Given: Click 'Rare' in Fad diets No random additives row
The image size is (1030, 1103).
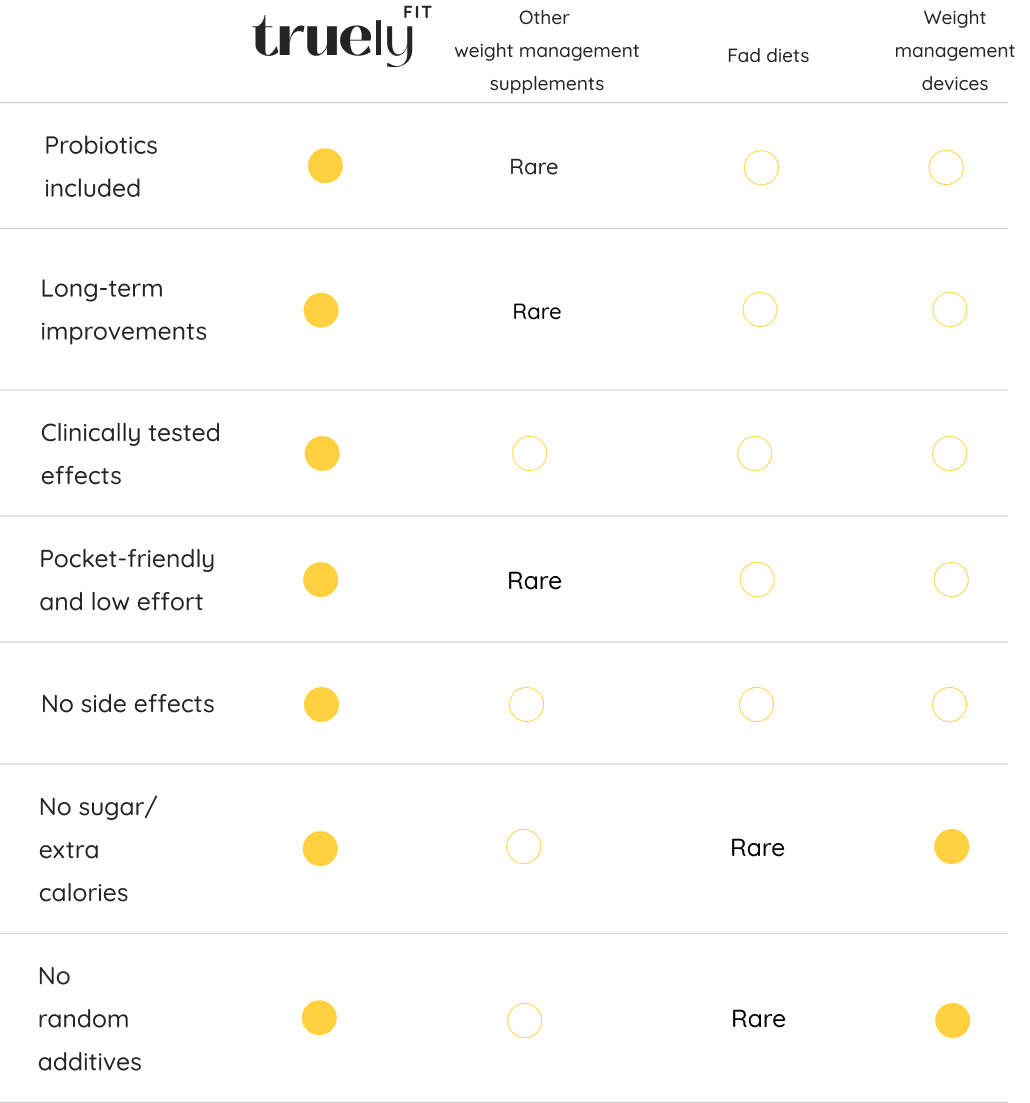Looking at the screenshot, I should pos(758,1019).
